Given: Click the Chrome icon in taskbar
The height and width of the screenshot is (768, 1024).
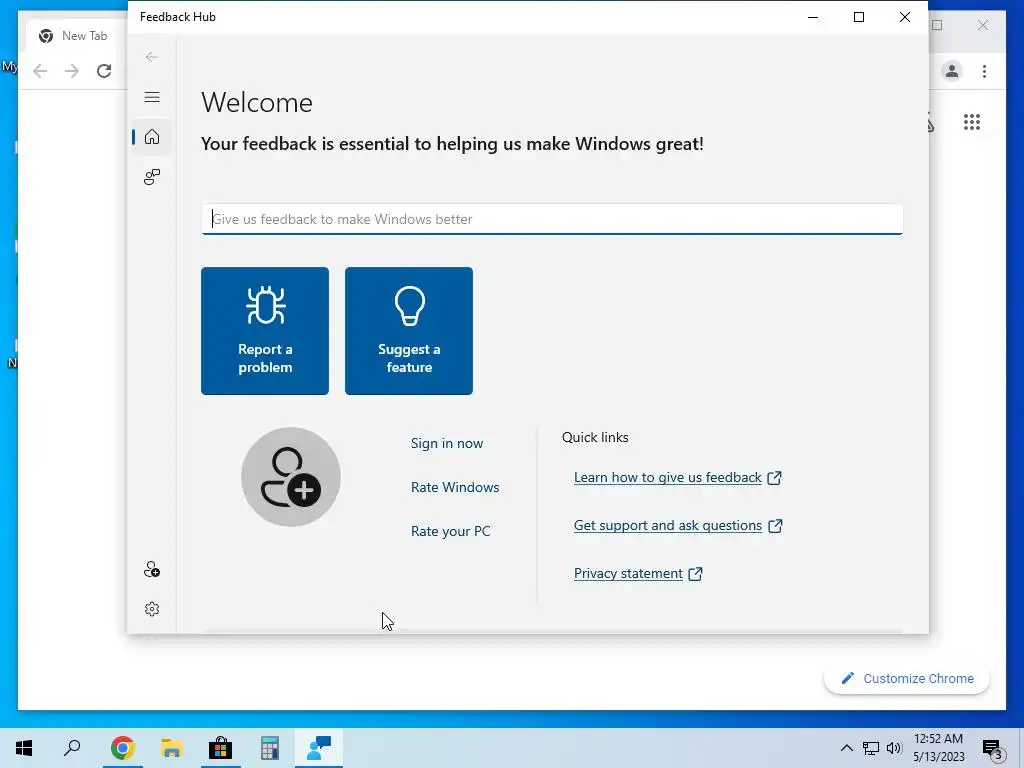Looking at the screenshot, I should tap(122, 748).
